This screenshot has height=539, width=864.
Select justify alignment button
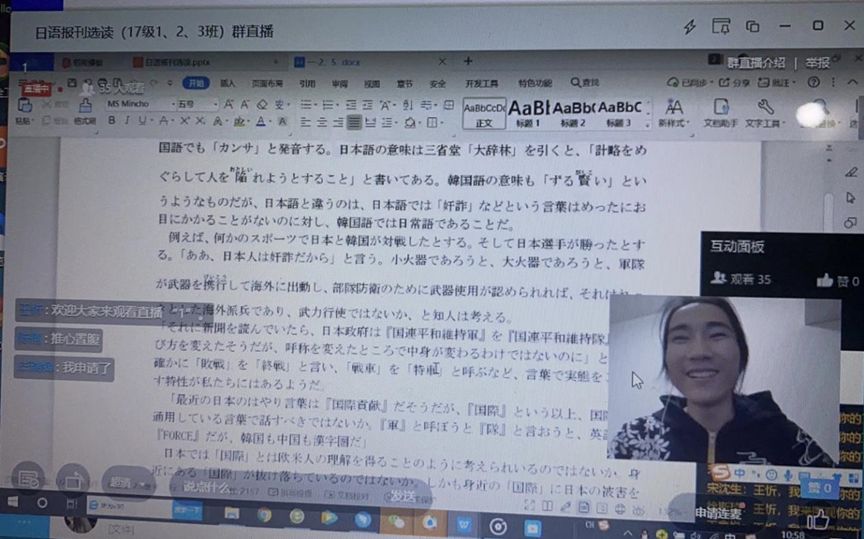coord(354,122)
